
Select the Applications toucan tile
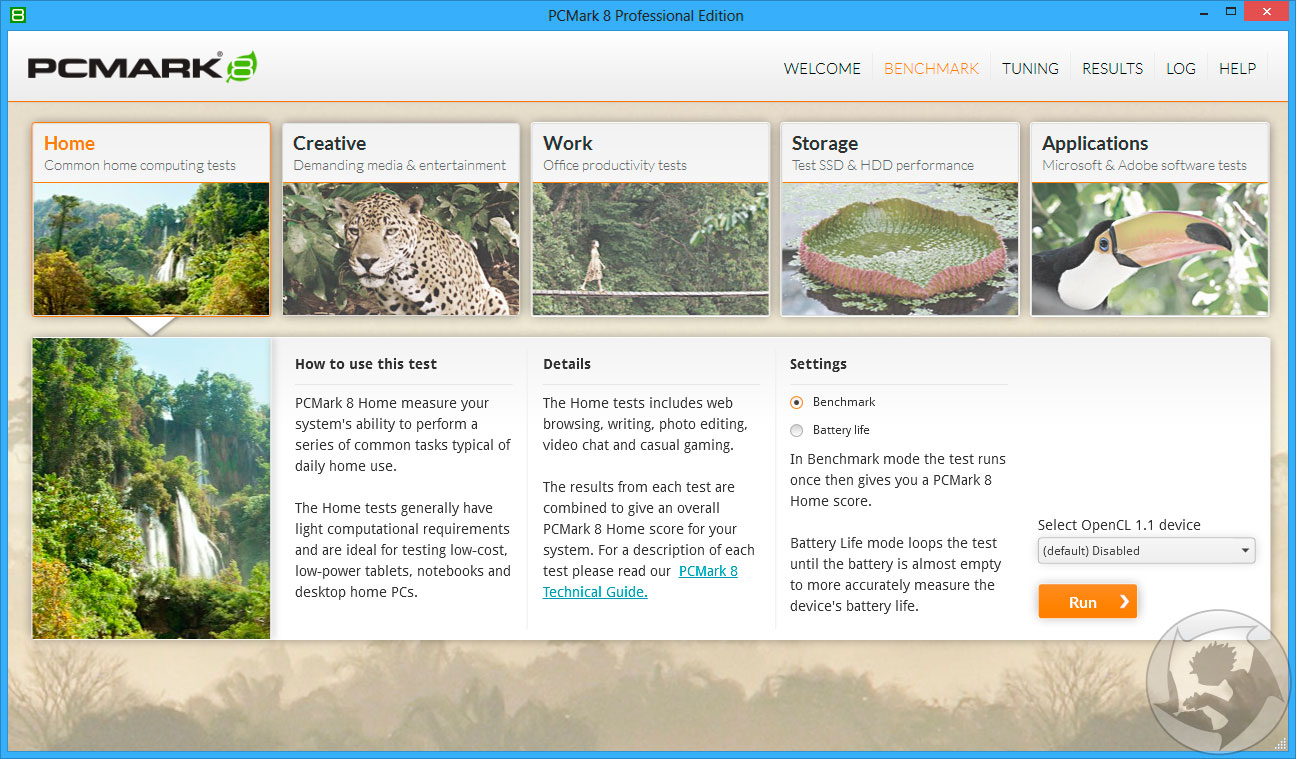pyautogui.click(x=1149, y=219)
